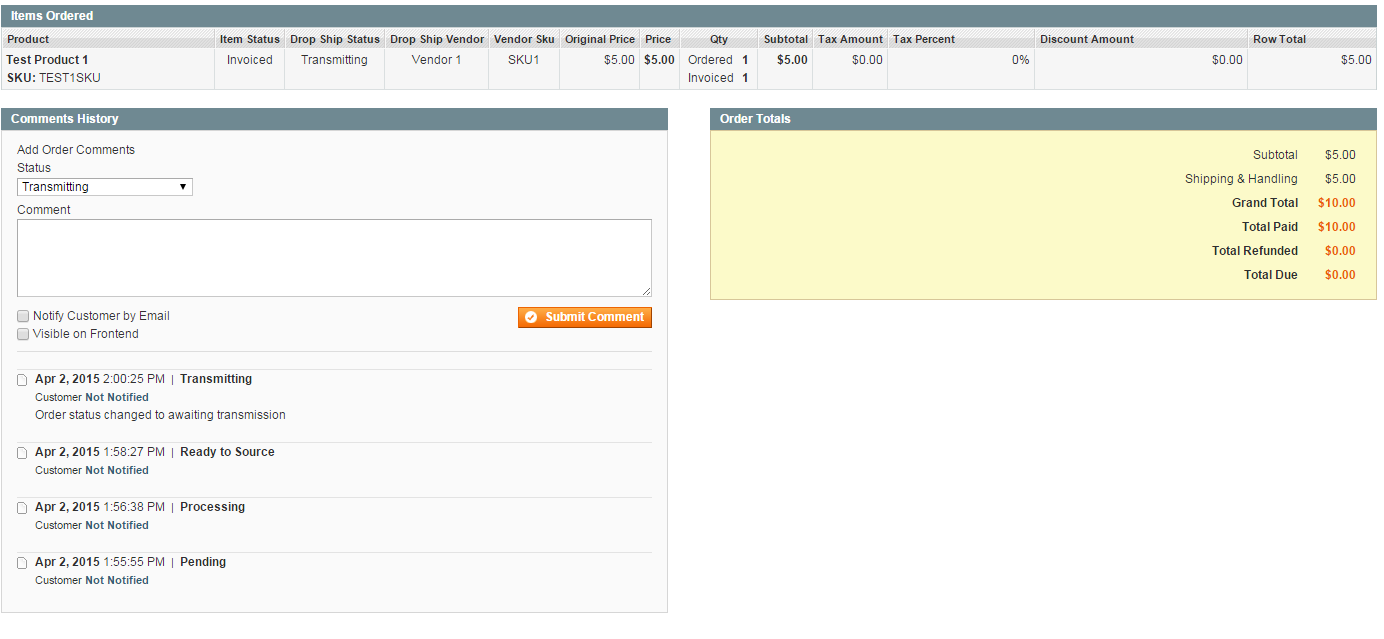The width and height of the screenshot is (1384, 639).
Task: Click the Ready to Source status label
Action: pyautogui.click(x=227, y=452)
